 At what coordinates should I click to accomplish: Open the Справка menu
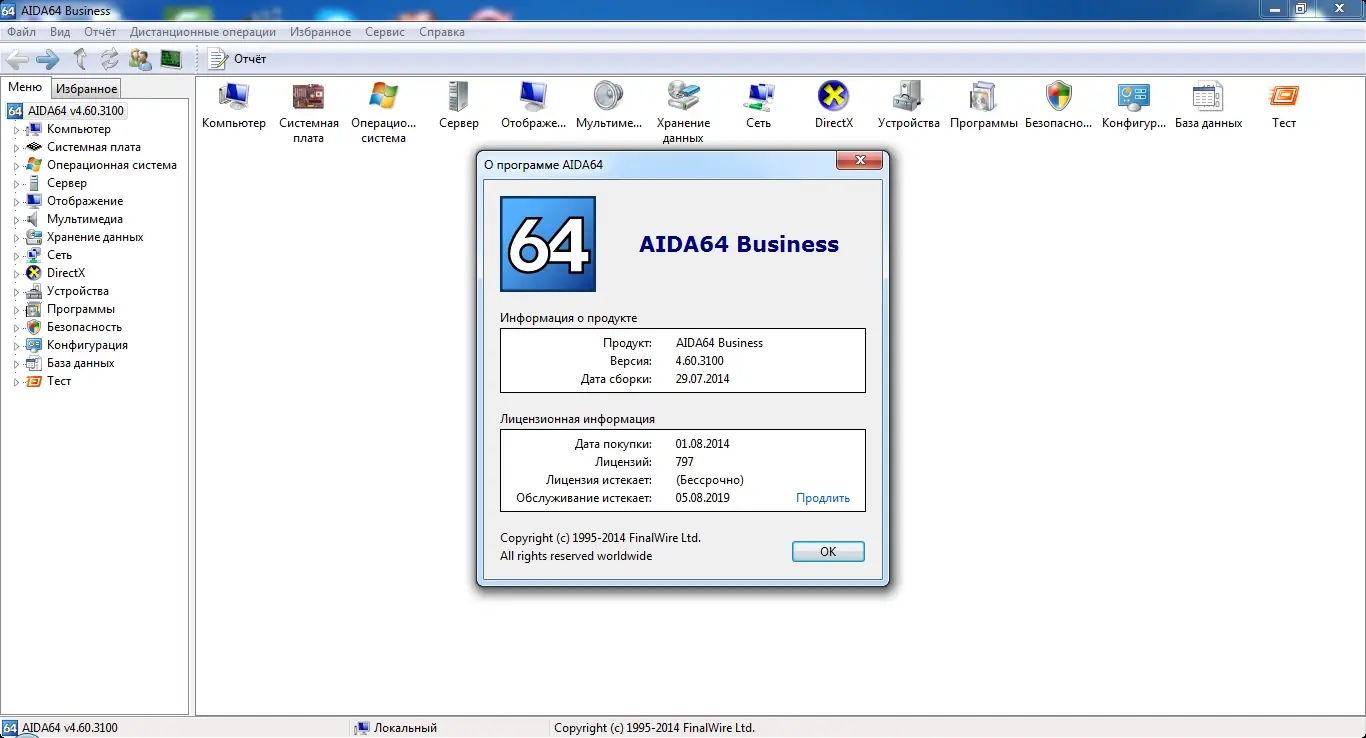(442, 32)
